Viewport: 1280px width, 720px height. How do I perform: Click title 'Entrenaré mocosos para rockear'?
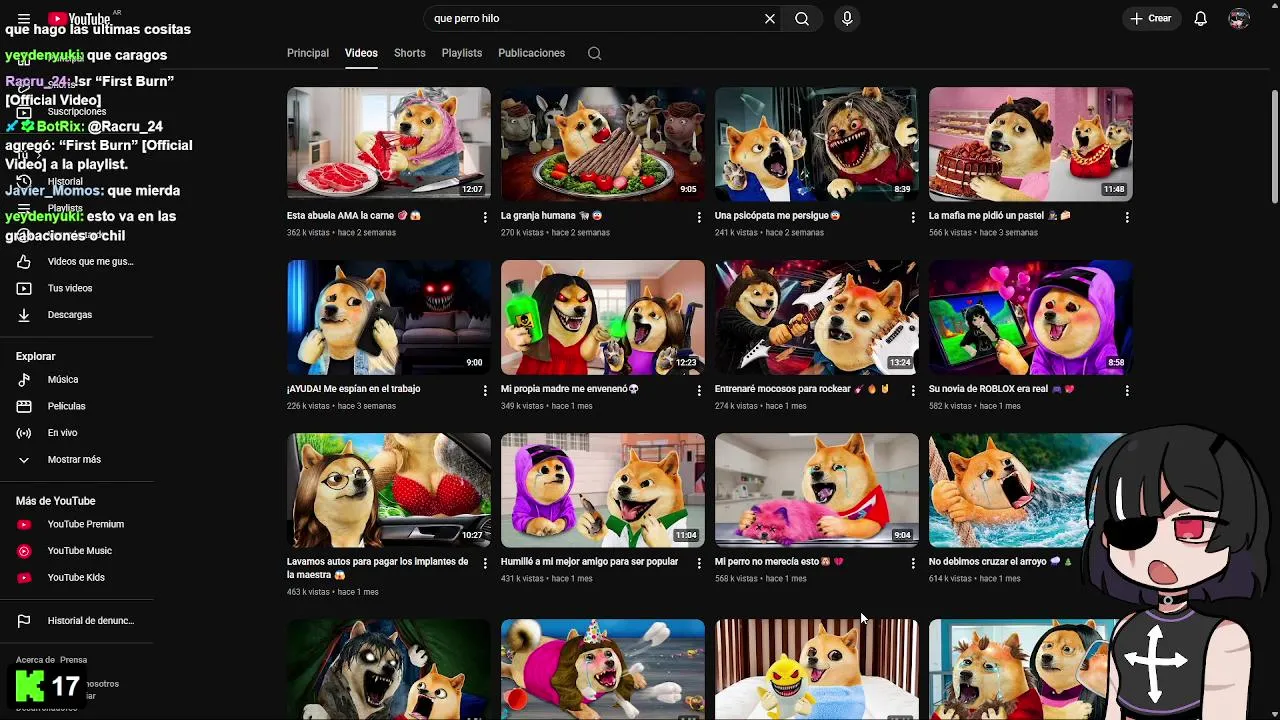801,389
